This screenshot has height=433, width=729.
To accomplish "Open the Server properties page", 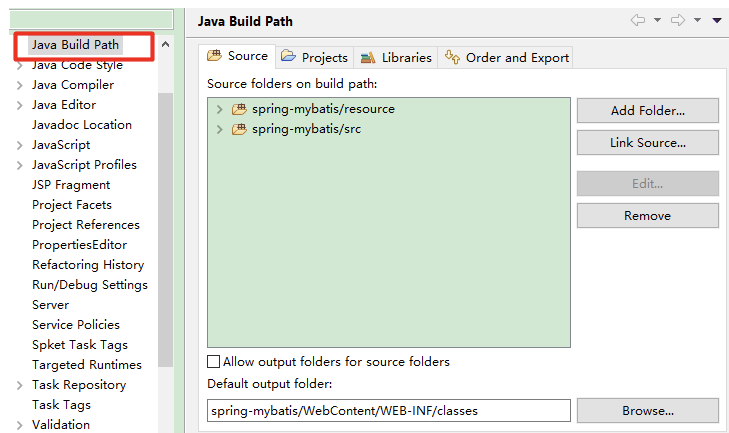I will [51, 305].
